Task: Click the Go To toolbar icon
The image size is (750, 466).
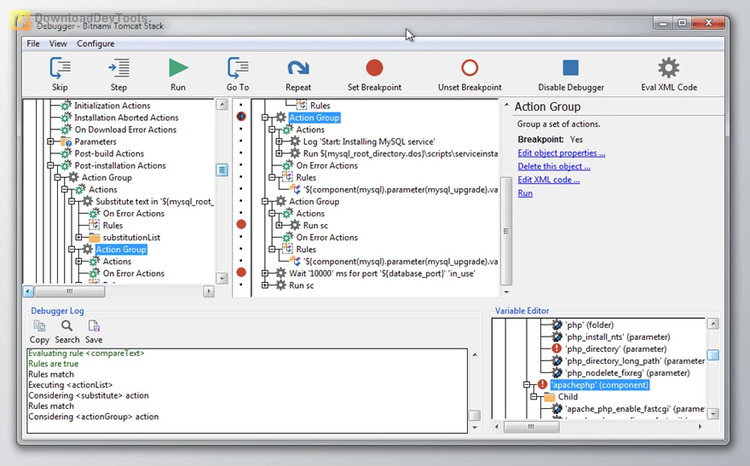Action: [x=238, y=68]
